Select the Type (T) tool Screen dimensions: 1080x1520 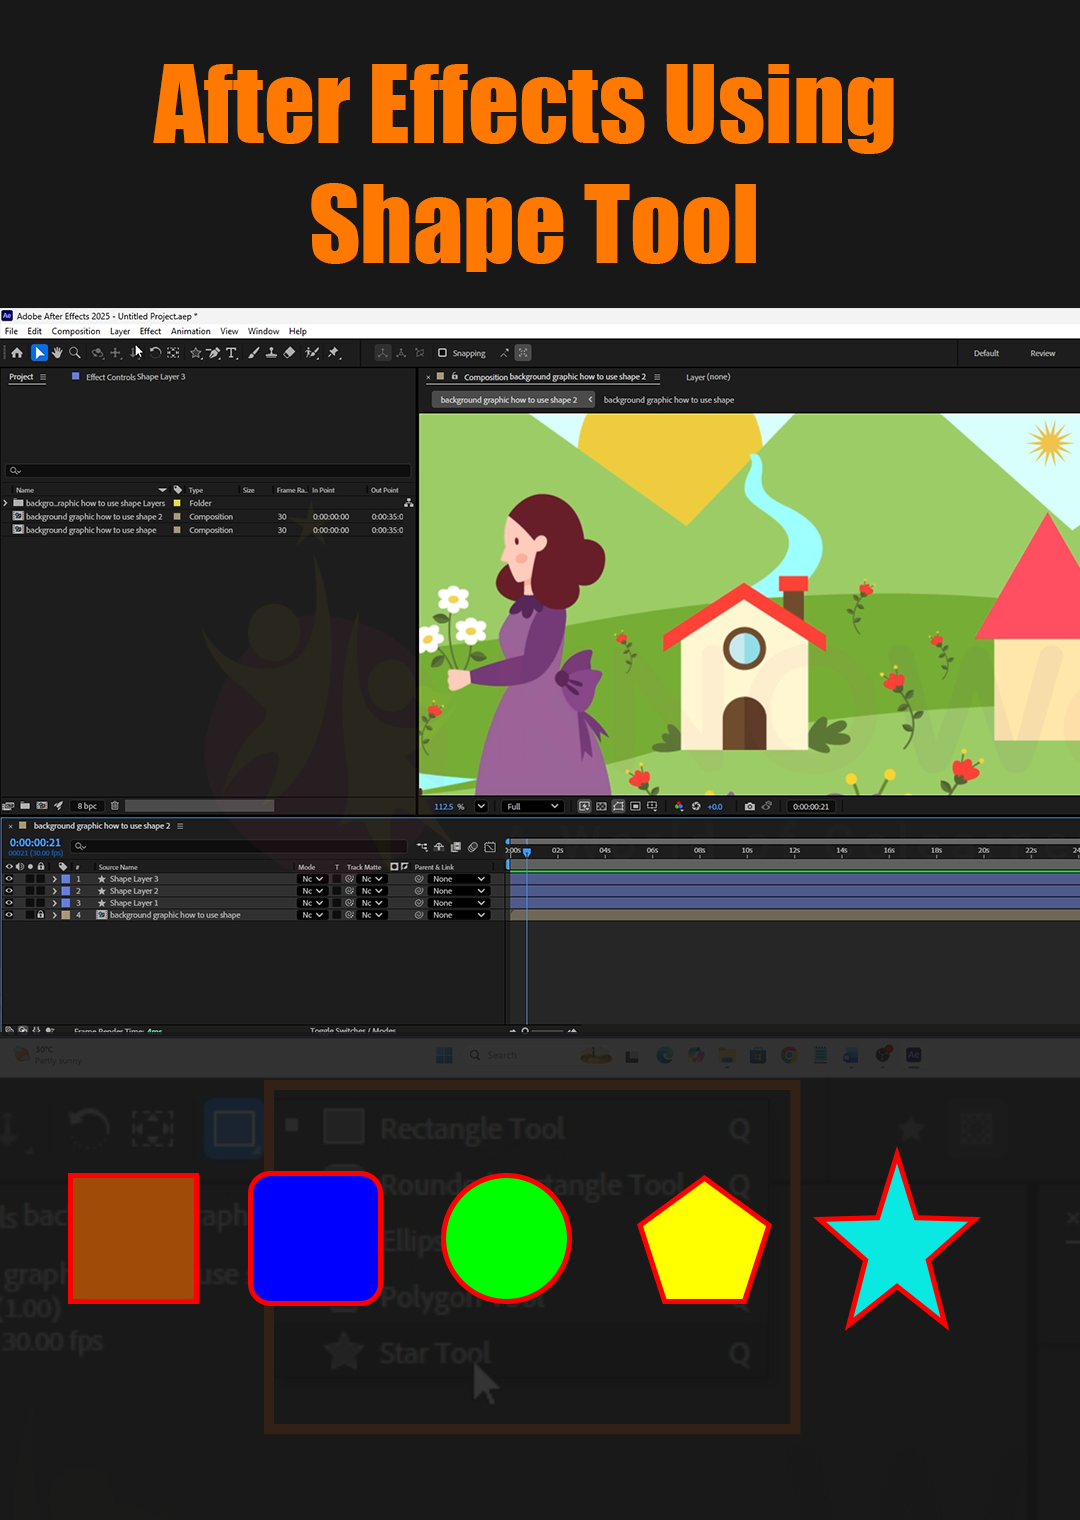(x=231, y=353)
